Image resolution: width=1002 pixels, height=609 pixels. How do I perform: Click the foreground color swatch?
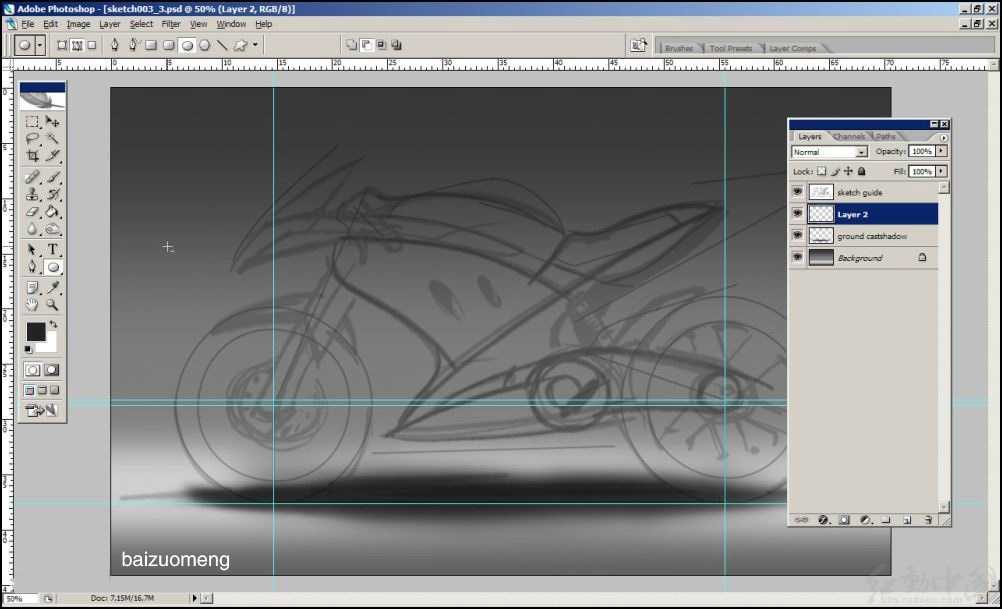[x=36, y=332]
